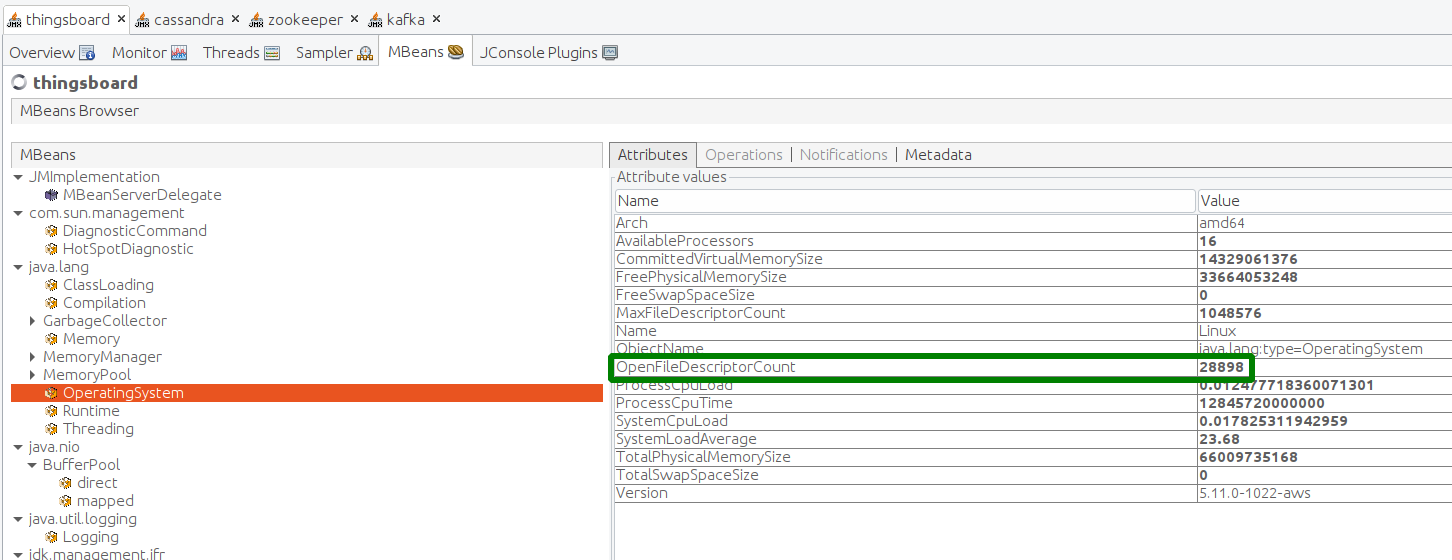Expand the GarbageCollector tree node
This screenshot has height=560, width=1452.
click(x=33, y=321)
